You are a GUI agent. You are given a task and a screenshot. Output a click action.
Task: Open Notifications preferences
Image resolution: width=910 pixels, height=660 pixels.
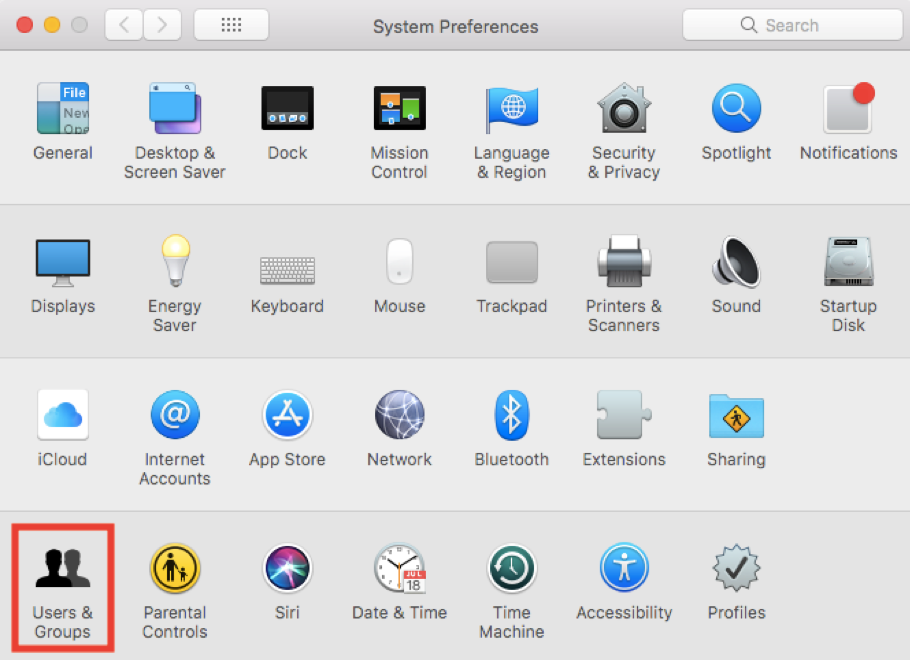[x=848, y=109]
